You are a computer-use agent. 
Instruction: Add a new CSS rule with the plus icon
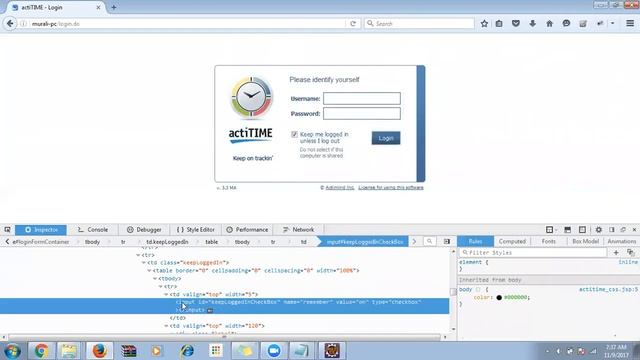(x=616, y=253)
